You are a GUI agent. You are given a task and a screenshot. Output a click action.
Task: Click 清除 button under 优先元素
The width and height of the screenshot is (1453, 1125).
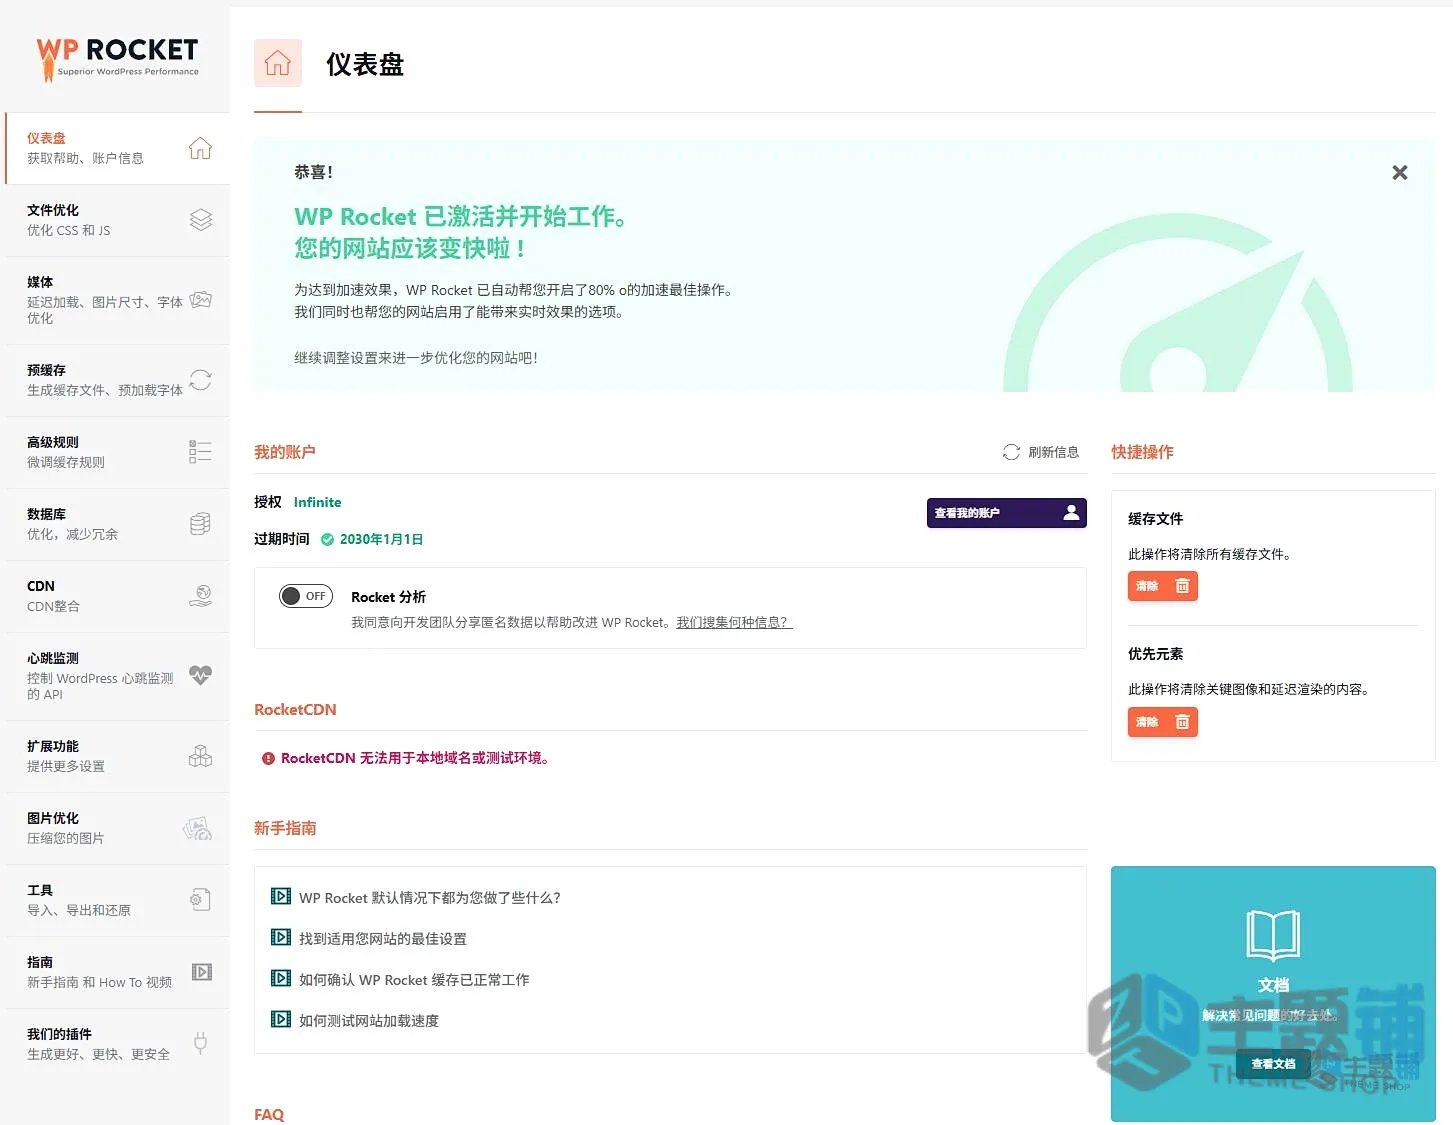pos(1162,722)
